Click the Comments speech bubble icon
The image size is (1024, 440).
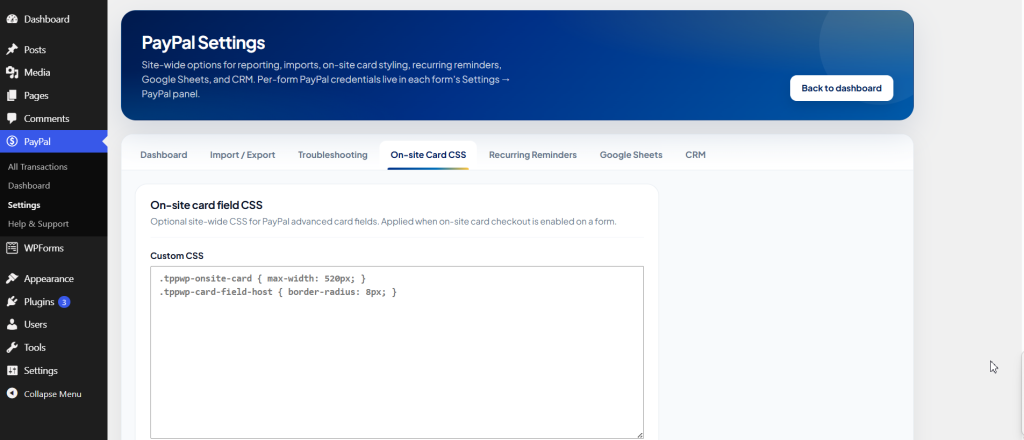pyautogui.click(x=12, y=119)
